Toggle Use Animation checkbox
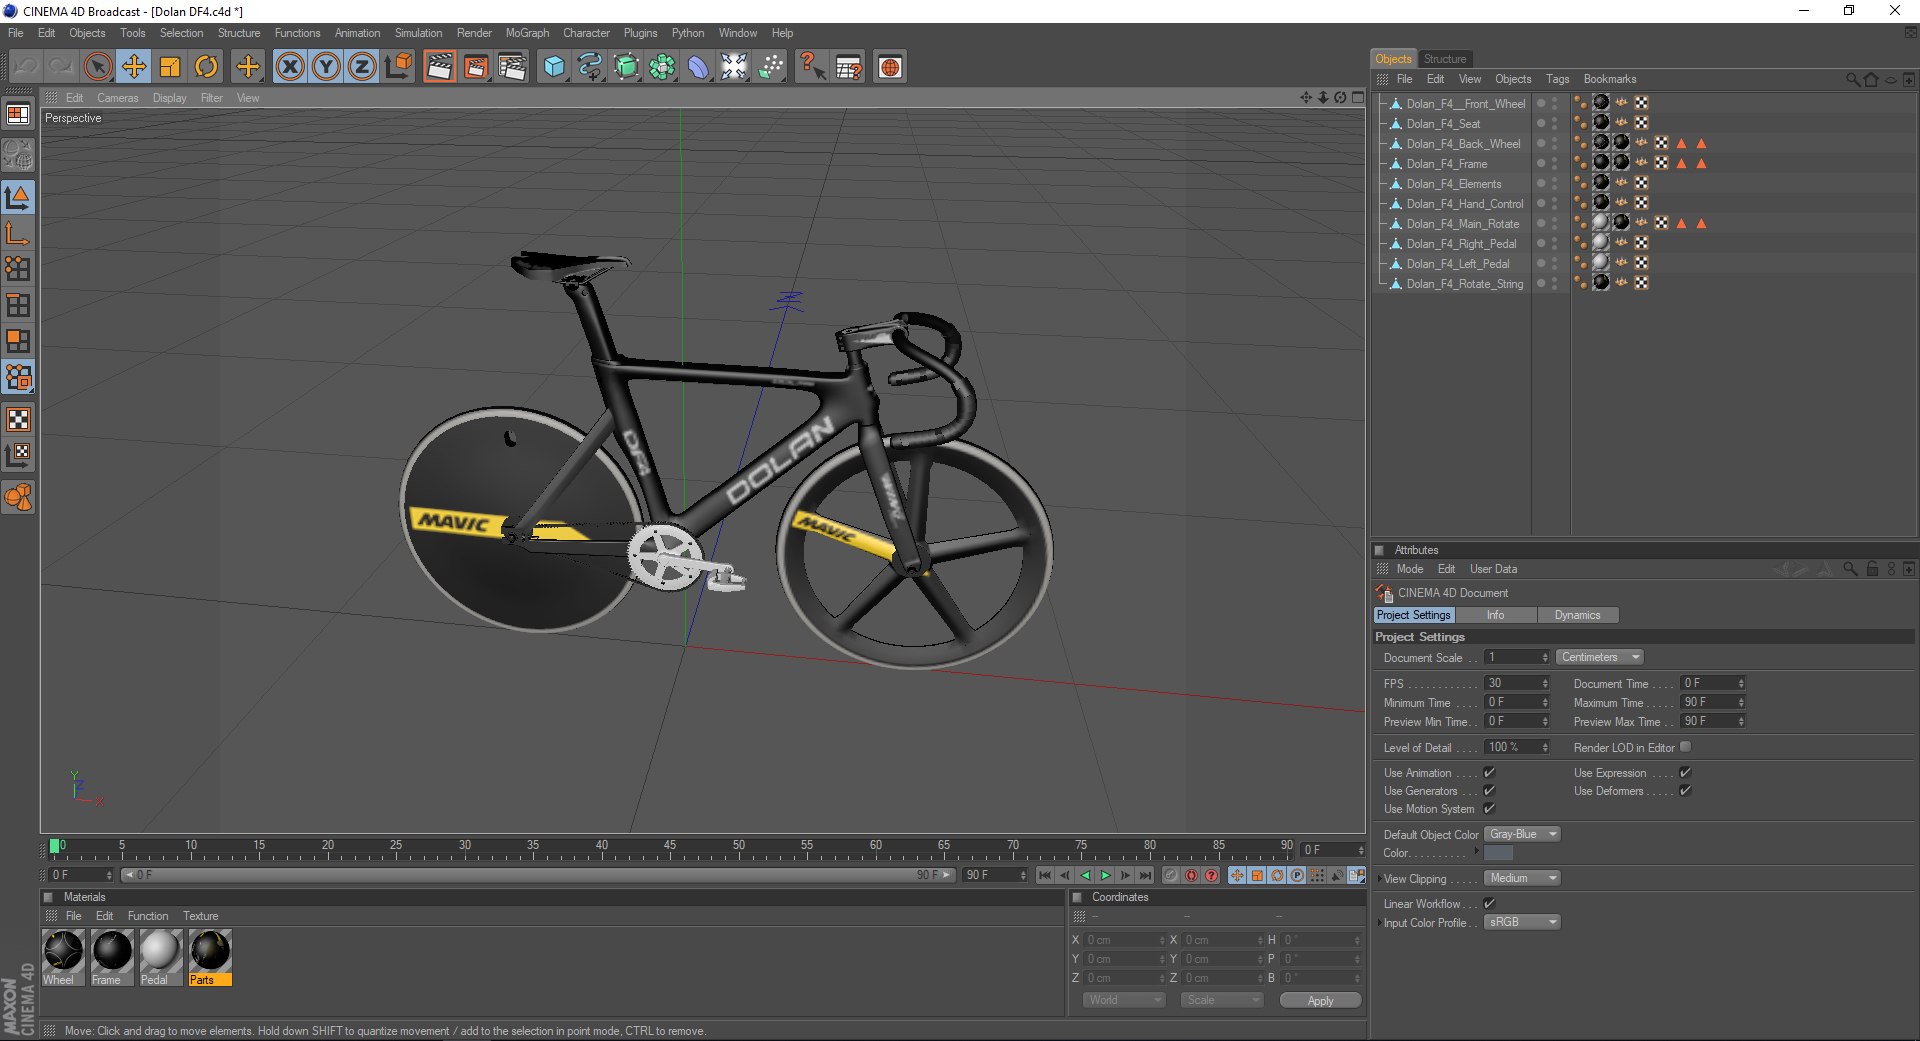The height and width of the screenshot is (1041, 1920). click(x=1489, y=772)
